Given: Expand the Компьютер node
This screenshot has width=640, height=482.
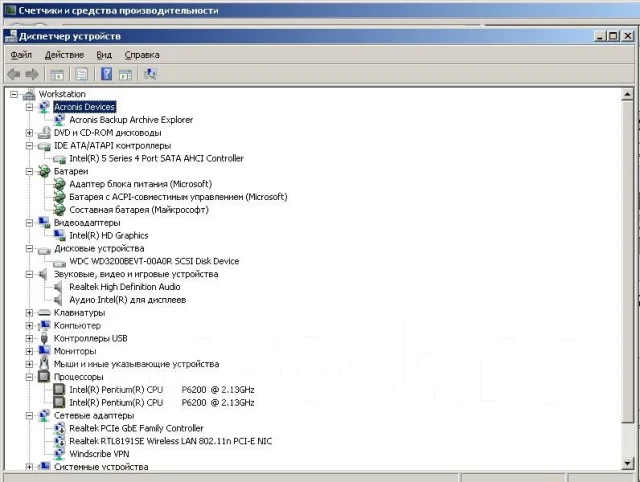Looking at the screenshot, I should pos(29,325).
